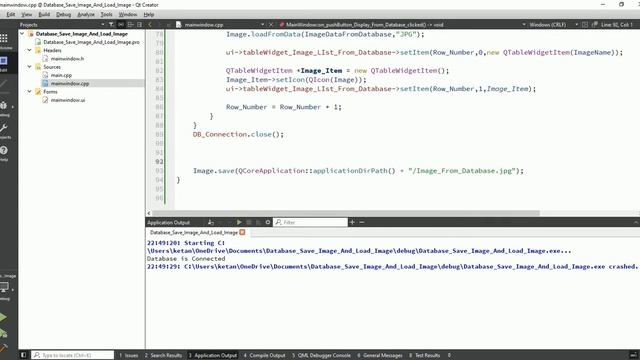
Task: Click DB_Connection.close() code line
Action: click(x=238, y=134)
